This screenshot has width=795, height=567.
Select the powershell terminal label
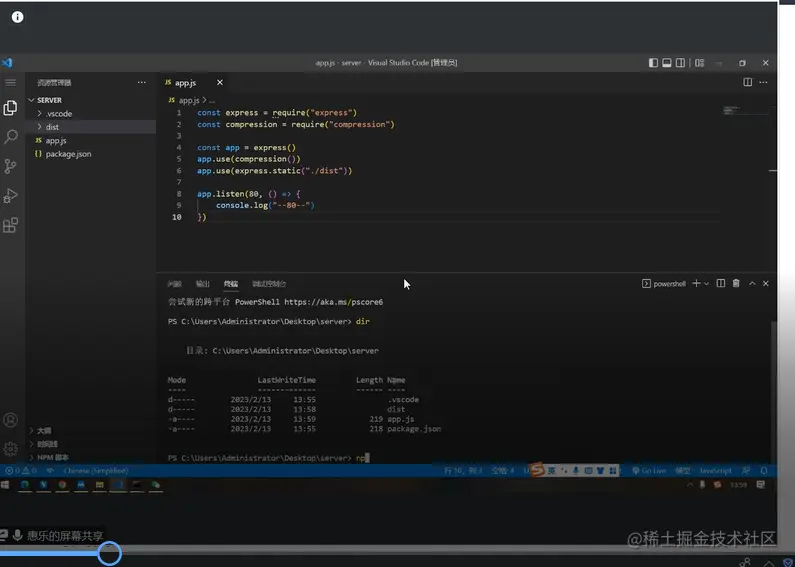coord(664,284)
